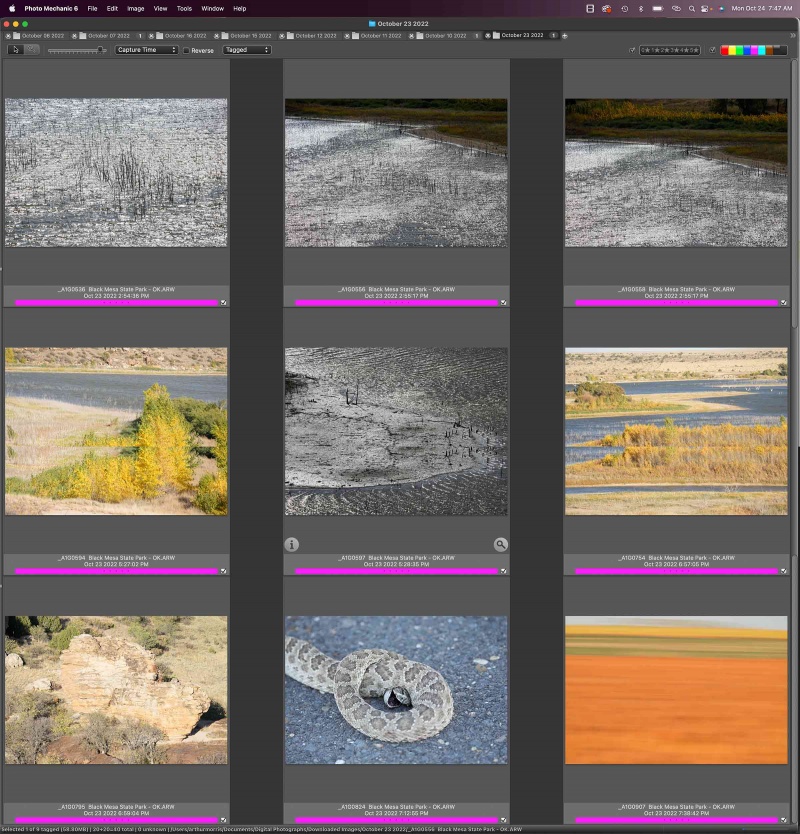Filter by the magenta color class swatch
This screenshot has width=800, height=834.
click(x=754, y=50)
